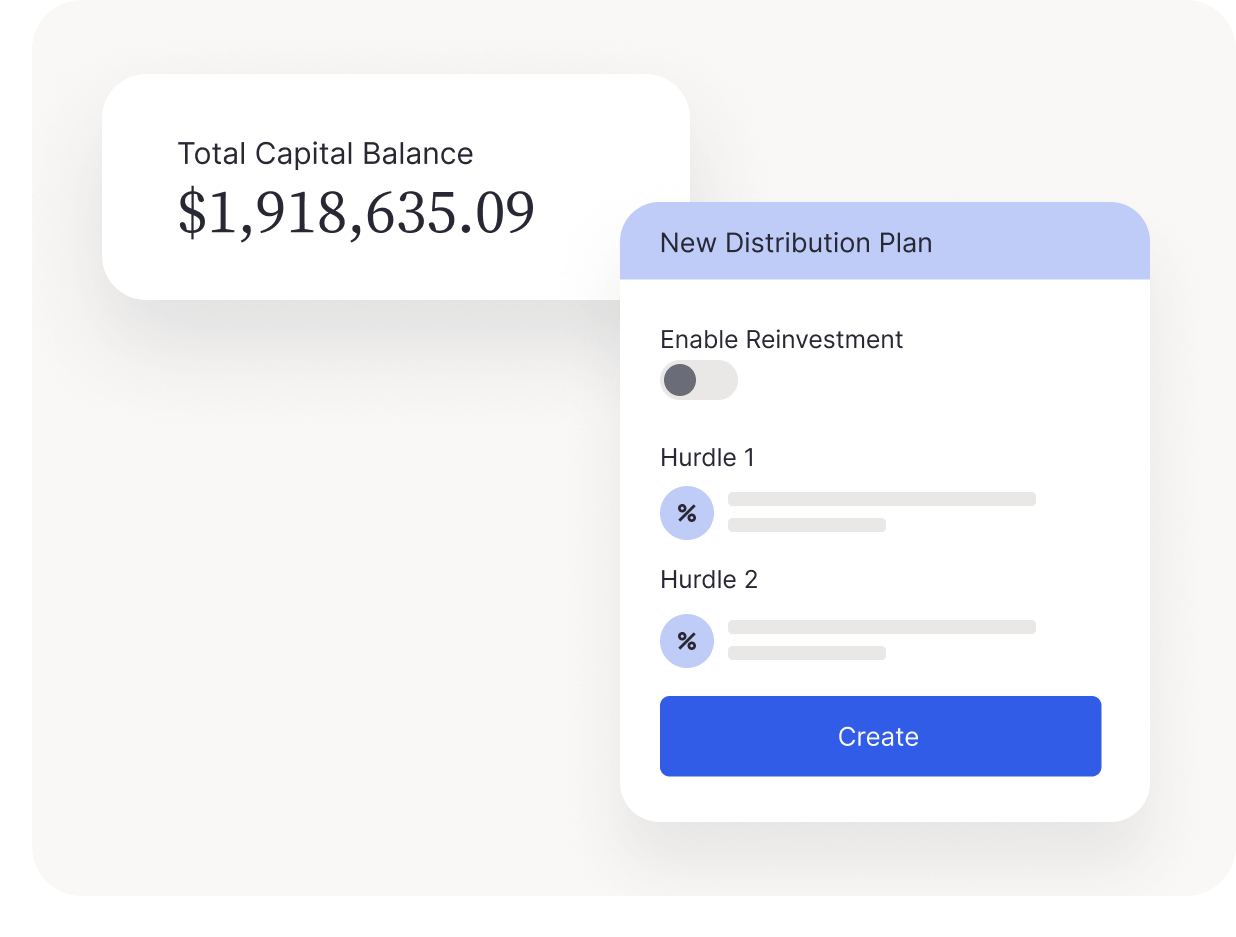
Task: Click the short placeholder bar in Hurdle 1
Action: pyautogui.click(x=807, y=525)
